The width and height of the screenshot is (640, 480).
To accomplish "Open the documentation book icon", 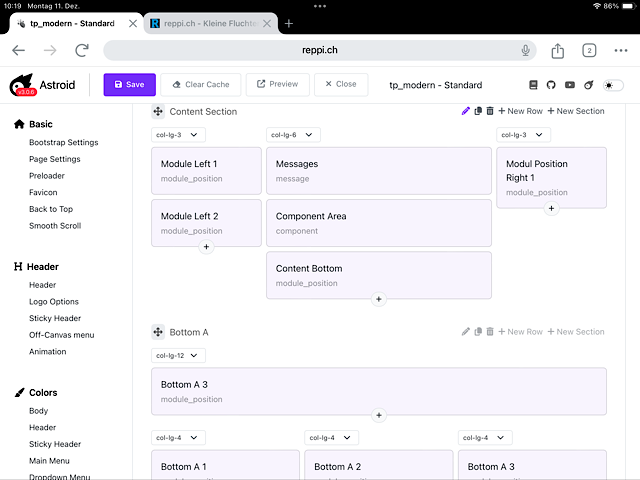I will (533, 85).
